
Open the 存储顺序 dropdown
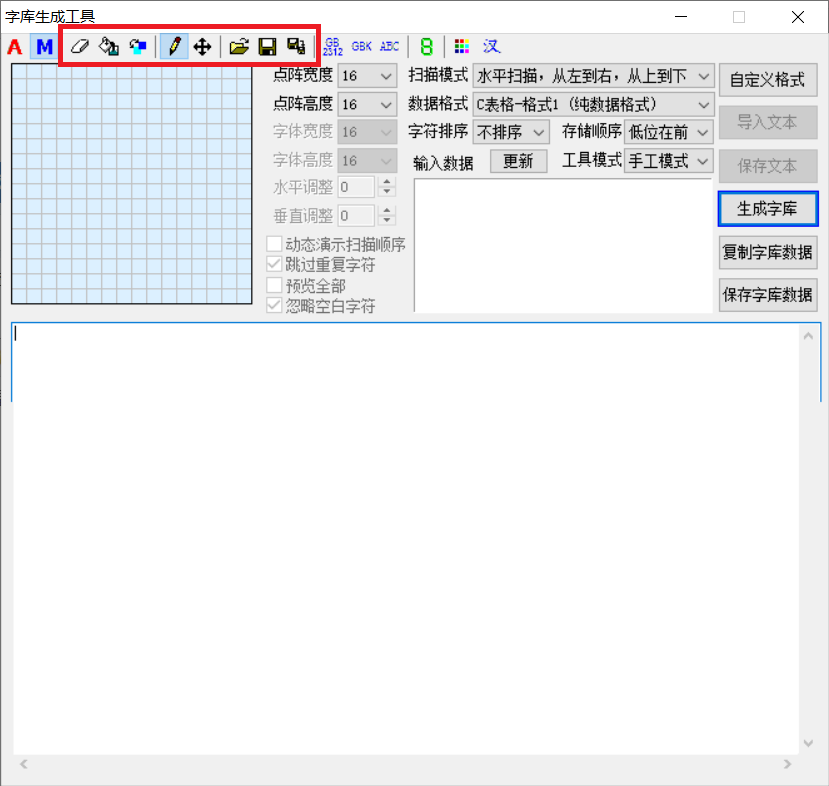point(669,132)
